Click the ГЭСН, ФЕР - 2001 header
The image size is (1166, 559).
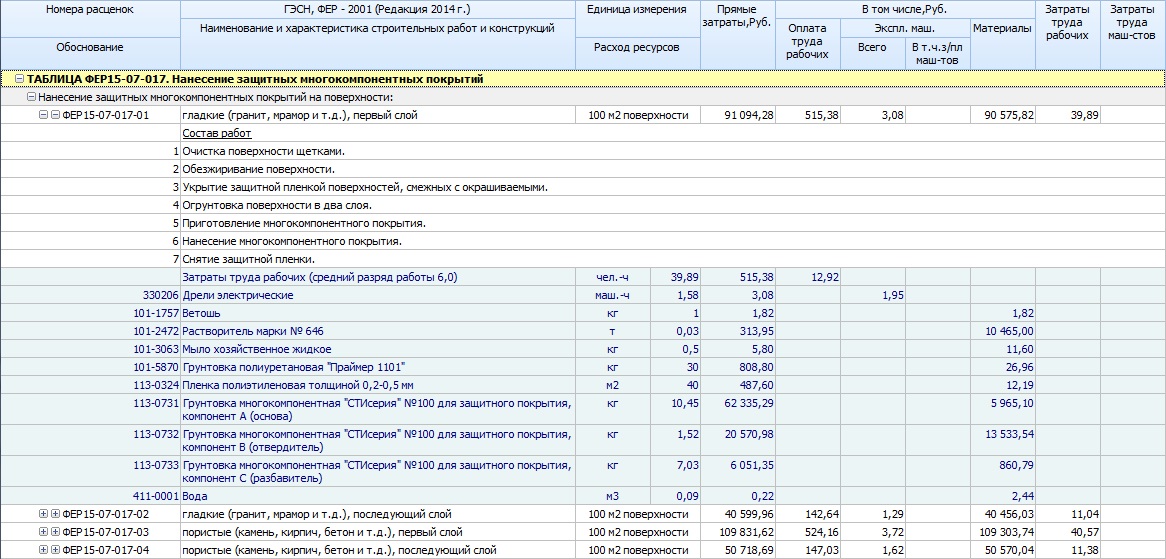378,10
